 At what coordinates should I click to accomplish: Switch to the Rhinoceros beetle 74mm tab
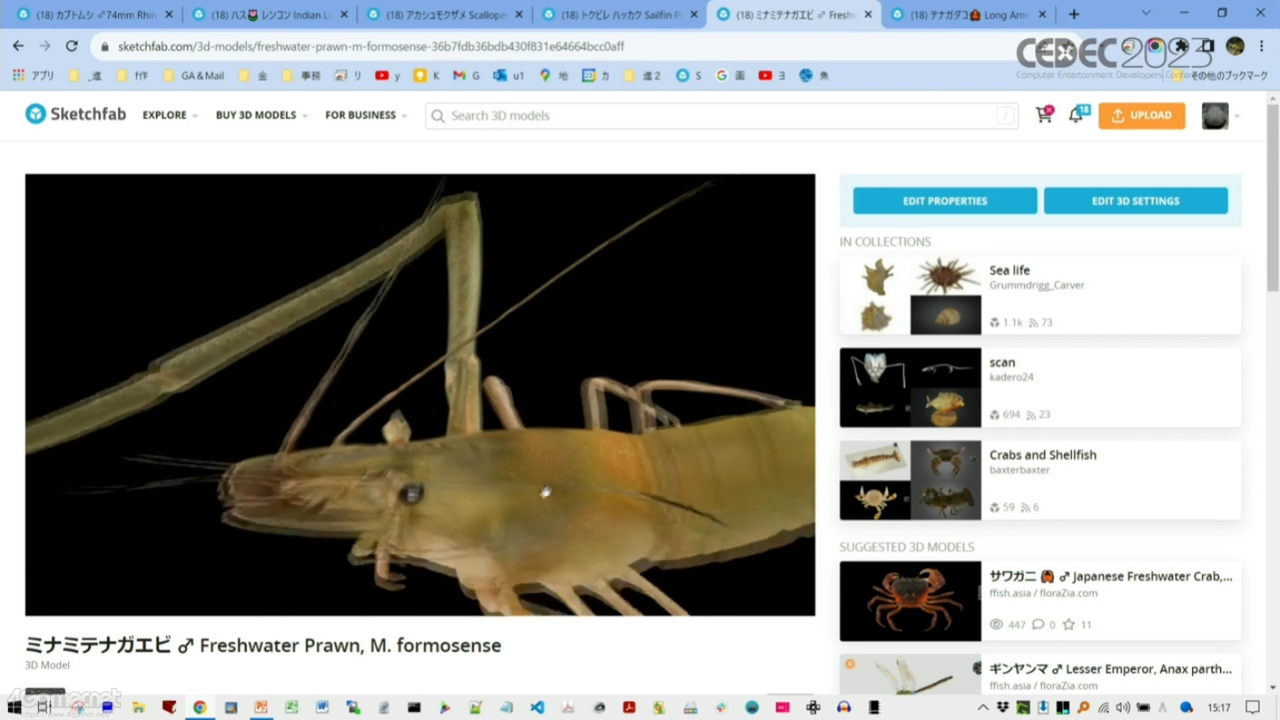(95, 14)
